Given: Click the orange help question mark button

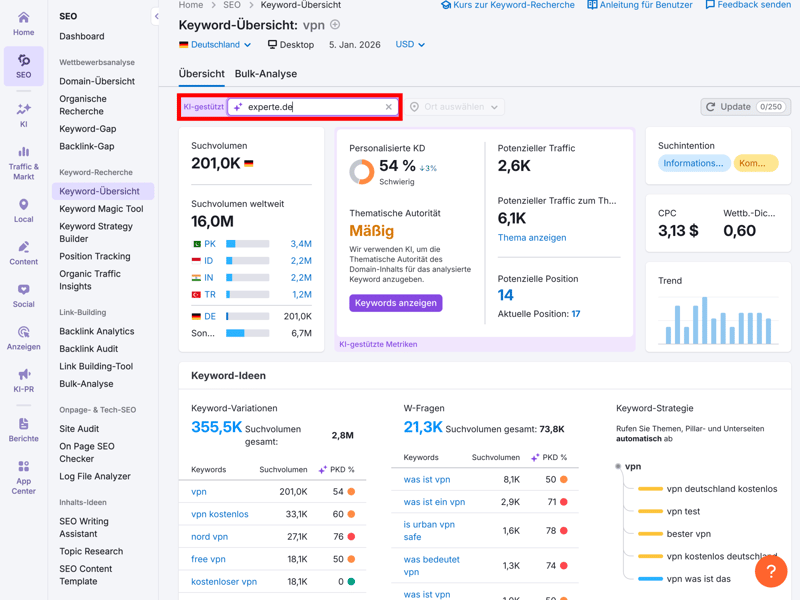Looking at the screenshot, I should pyautogui.click(x=770, y=571).
